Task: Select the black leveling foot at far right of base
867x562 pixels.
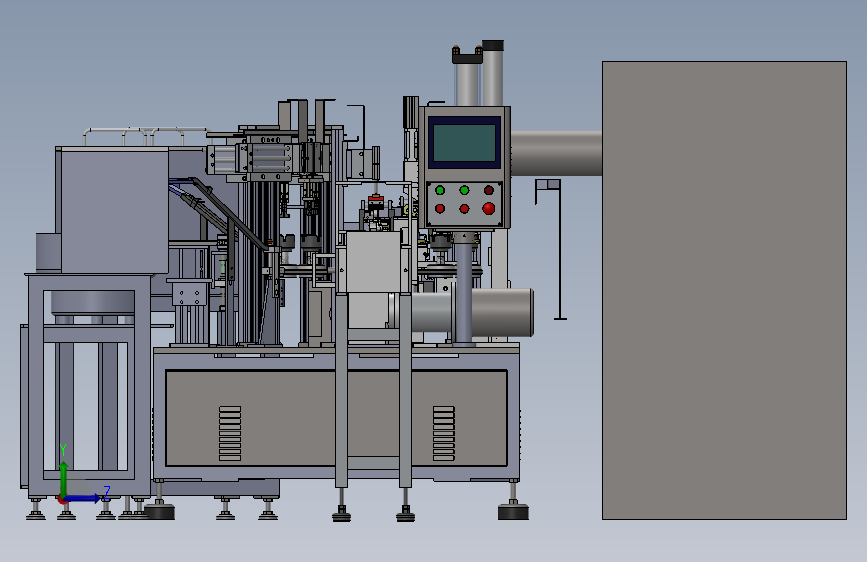Action: coord(513,511)
